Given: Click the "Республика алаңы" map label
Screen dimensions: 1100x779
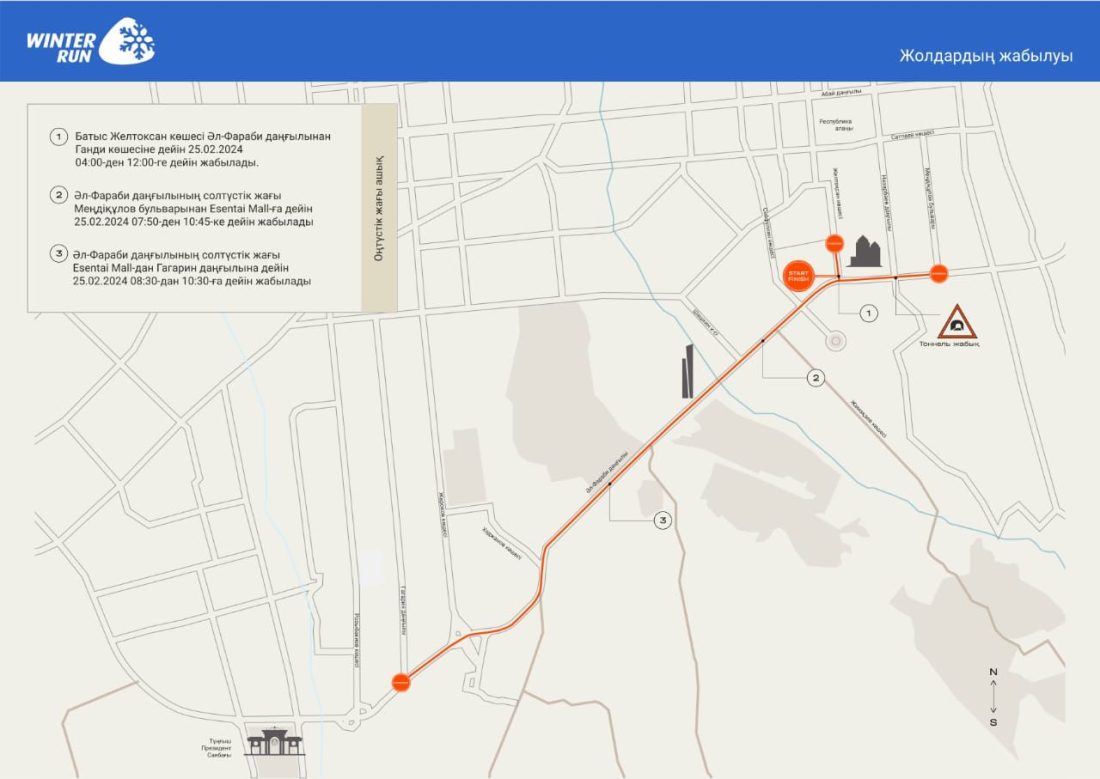Looking at the screenshot, I should [835, 125].
